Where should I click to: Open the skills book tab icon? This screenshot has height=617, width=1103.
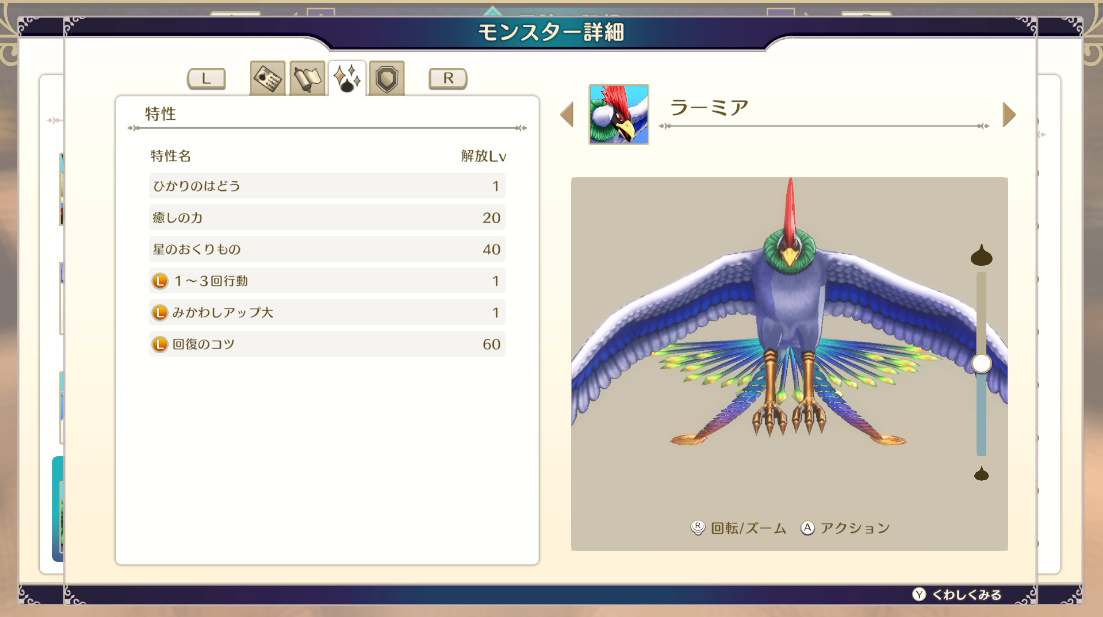coord(307,78)
